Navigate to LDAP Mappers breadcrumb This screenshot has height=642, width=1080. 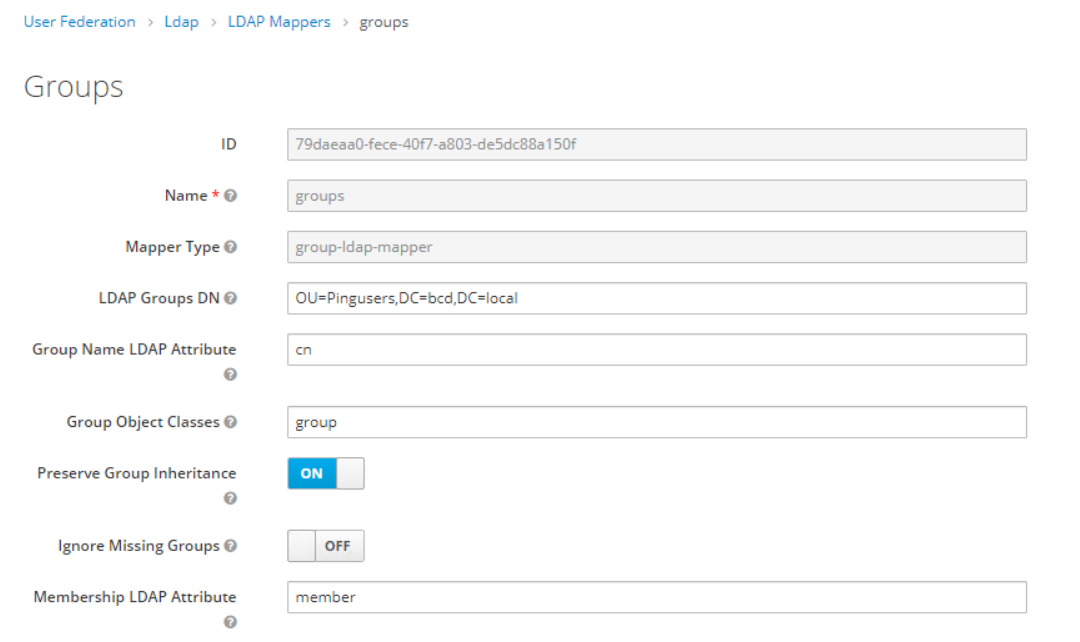[278, 22]
